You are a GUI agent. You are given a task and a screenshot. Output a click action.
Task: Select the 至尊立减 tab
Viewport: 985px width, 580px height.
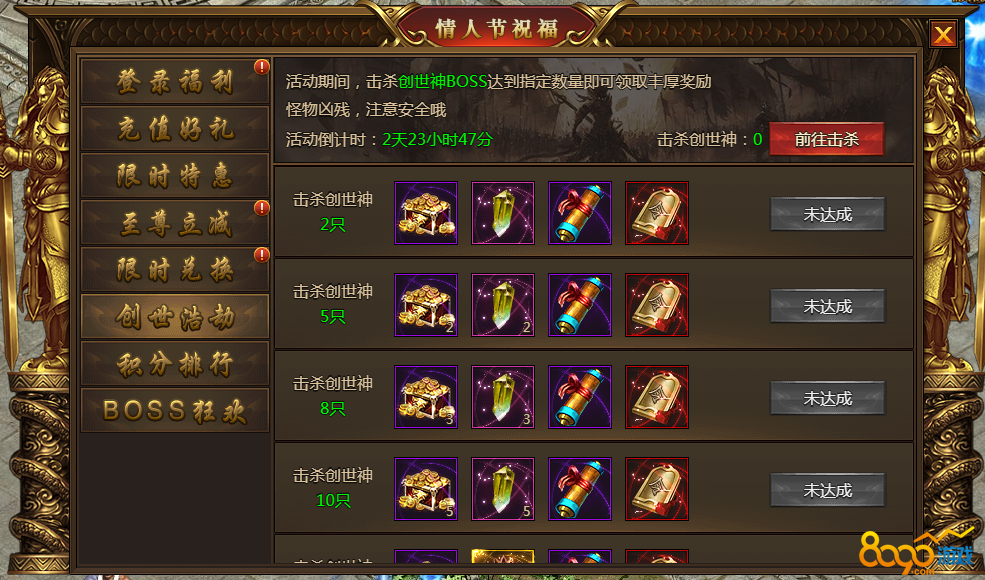(x=175, y=222)
